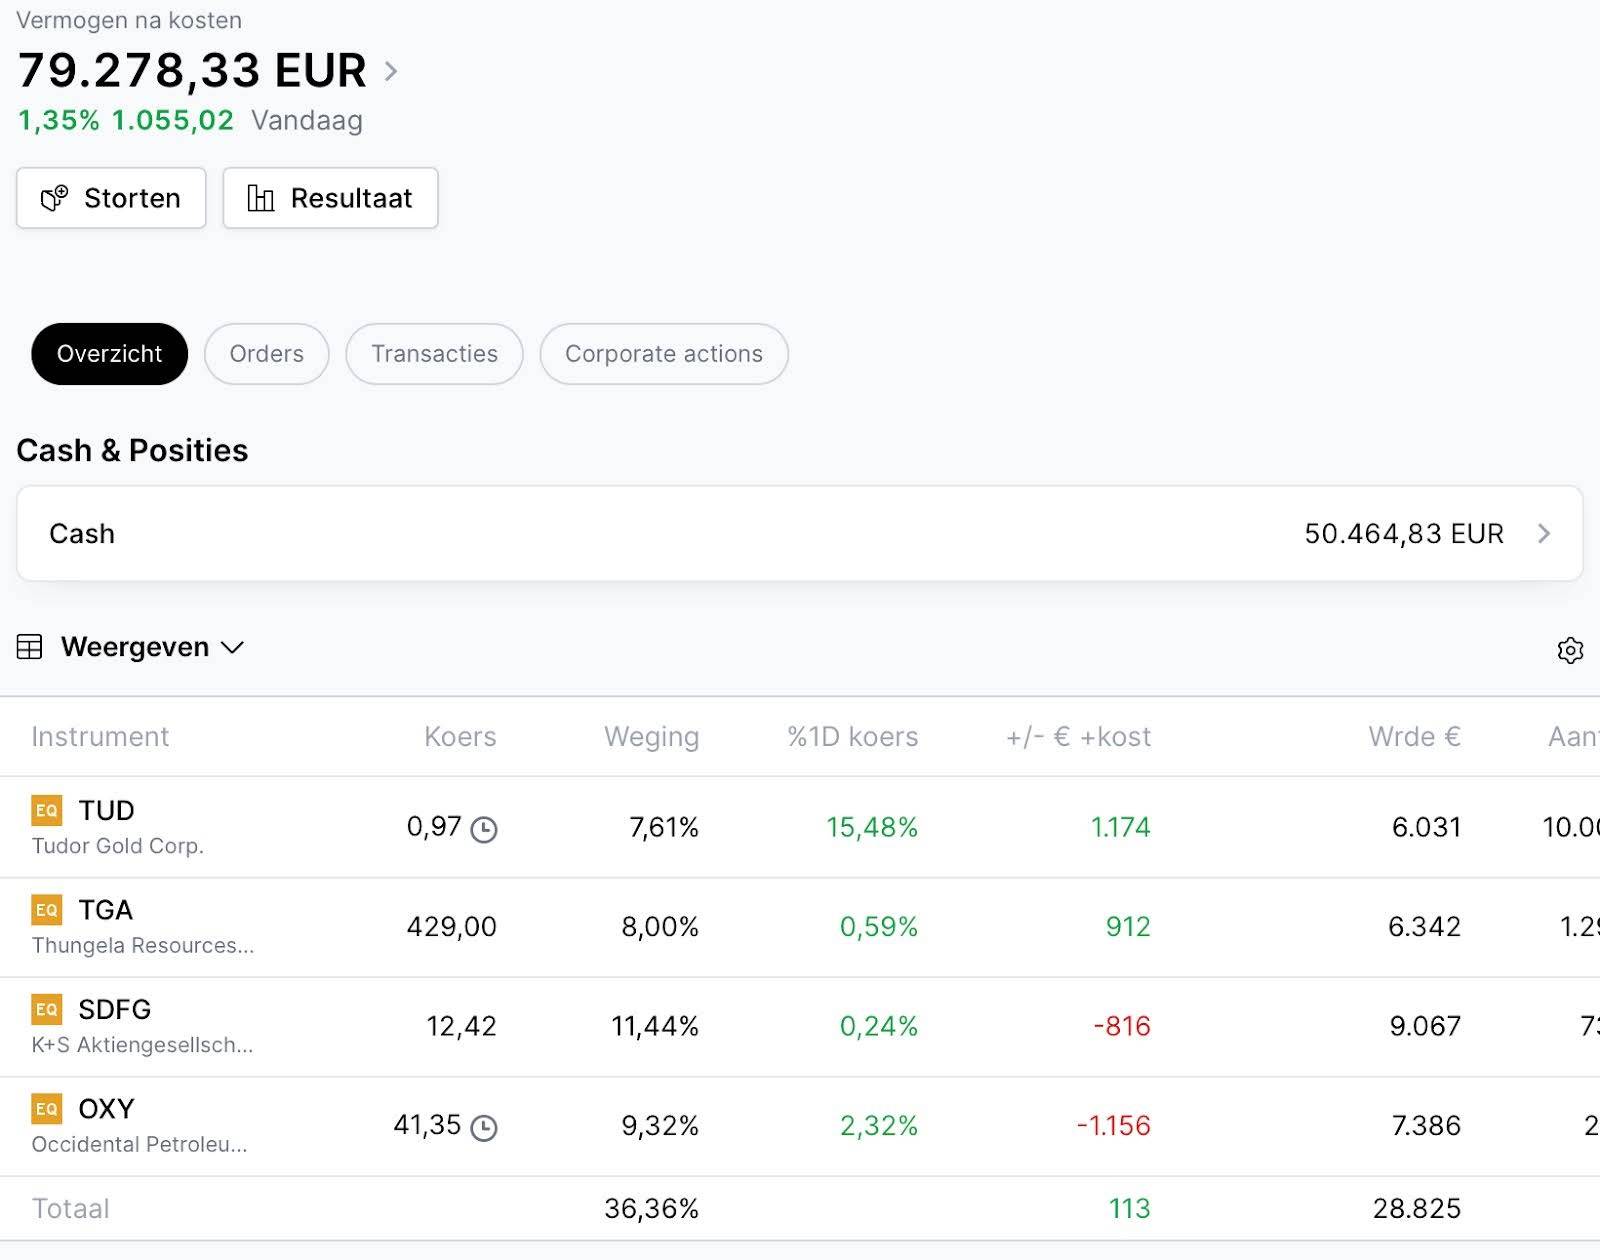This screenshot has width=1600, height=1260.
Task: Open portfolio value details chevron after 79.278,33 EUR
Action: tap(391, 71)
